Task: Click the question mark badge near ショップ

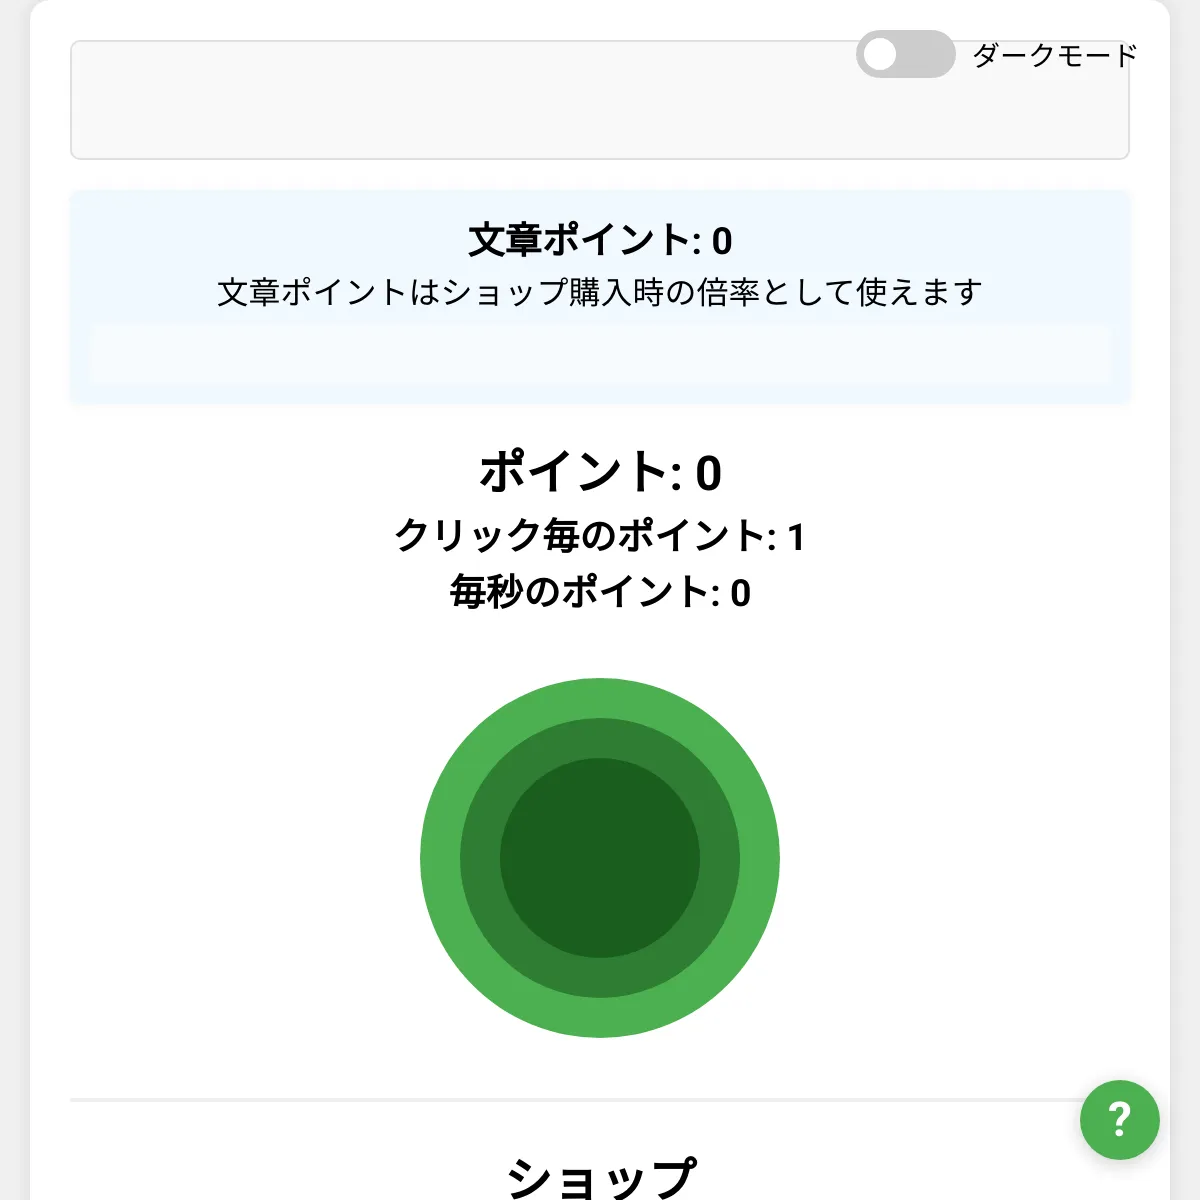Action: point(1119,1119)
